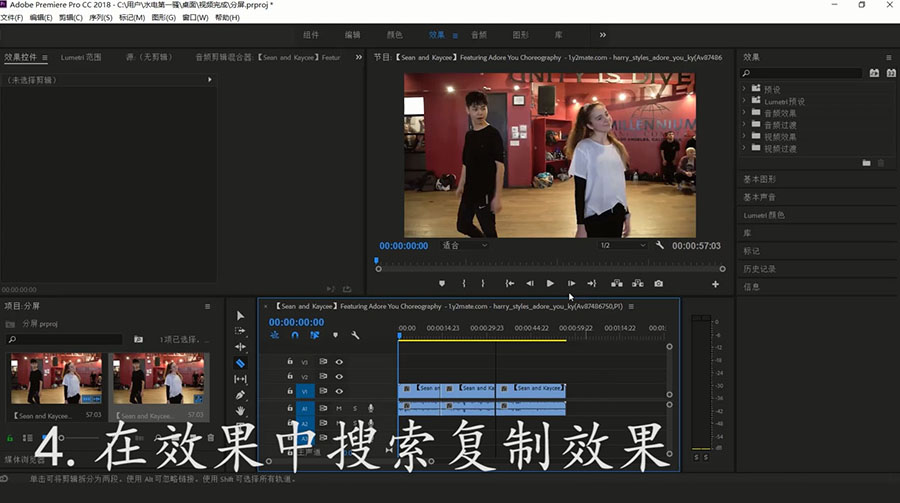
Task: Choose the Pen tool in the tools panel
Action: [x=240, y=395]
